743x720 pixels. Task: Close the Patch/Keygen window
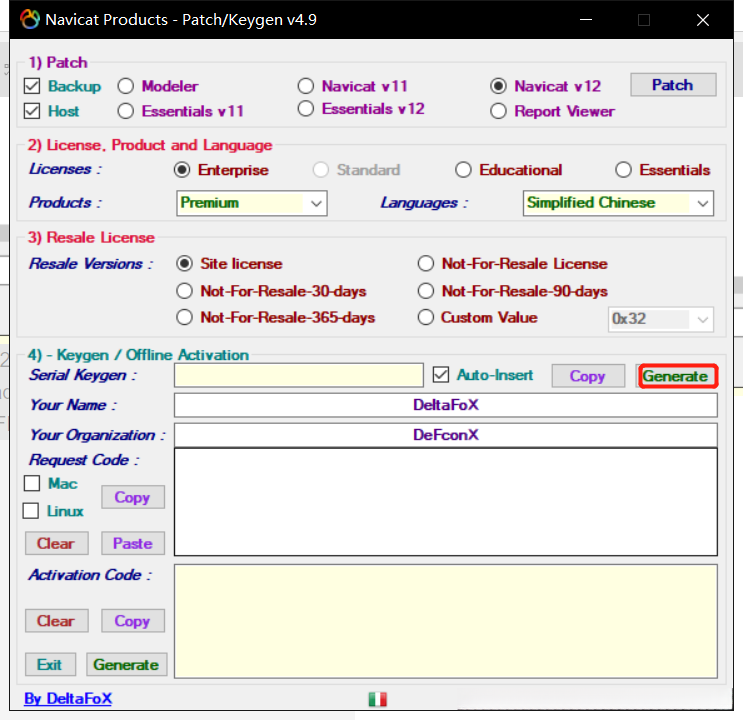point(703,20)
